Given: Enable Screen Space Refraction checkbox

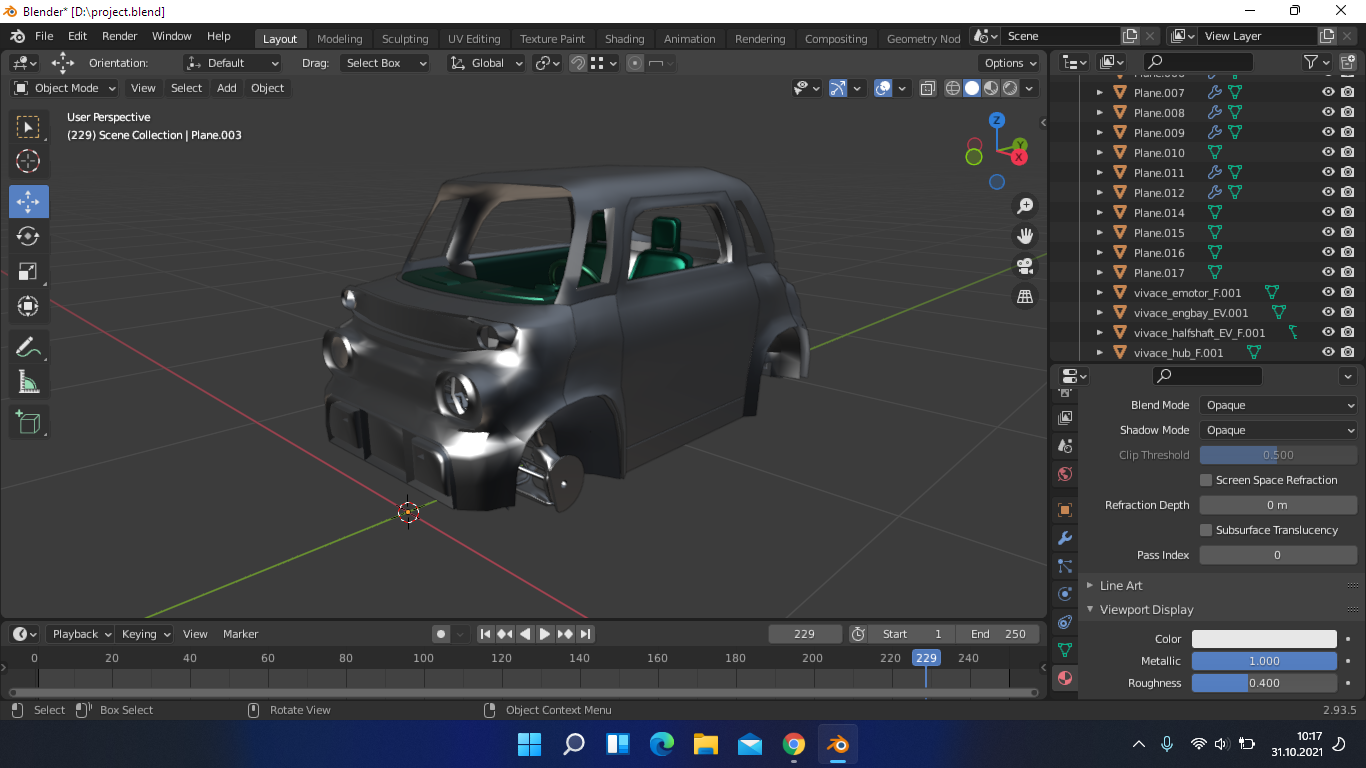Looking at the screenshot, I should click(1206, 480).
